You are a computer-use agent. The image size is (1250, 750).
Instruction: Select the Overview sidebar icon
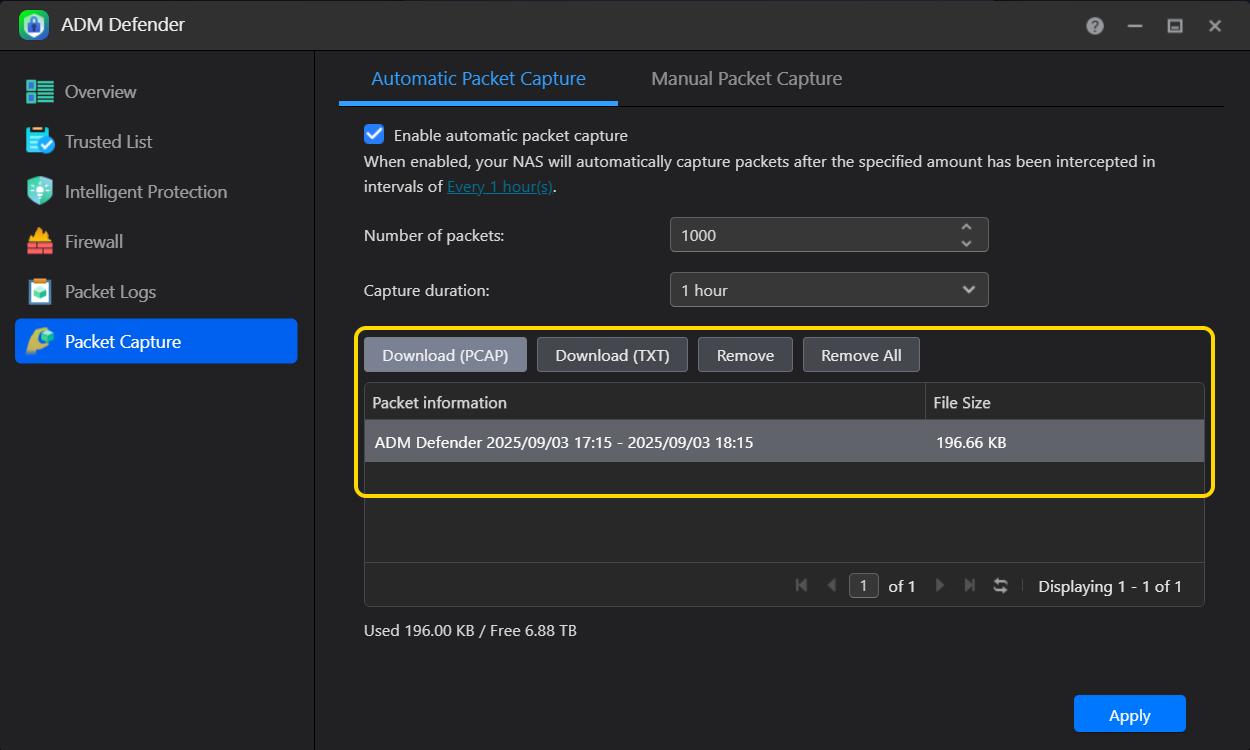(40, 92)
